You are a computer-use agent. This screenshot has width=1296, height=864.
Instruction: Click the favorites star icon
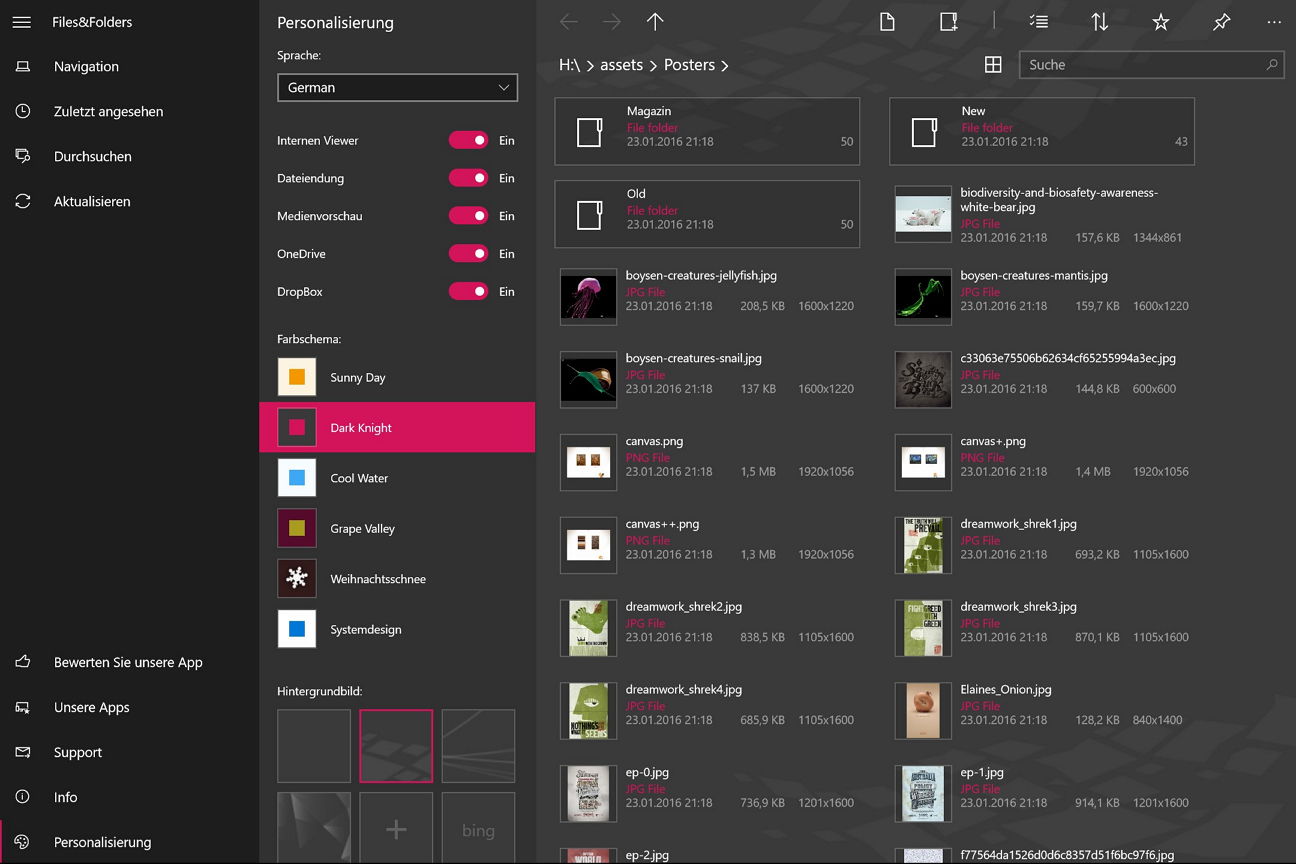(x=1161, y=22)
